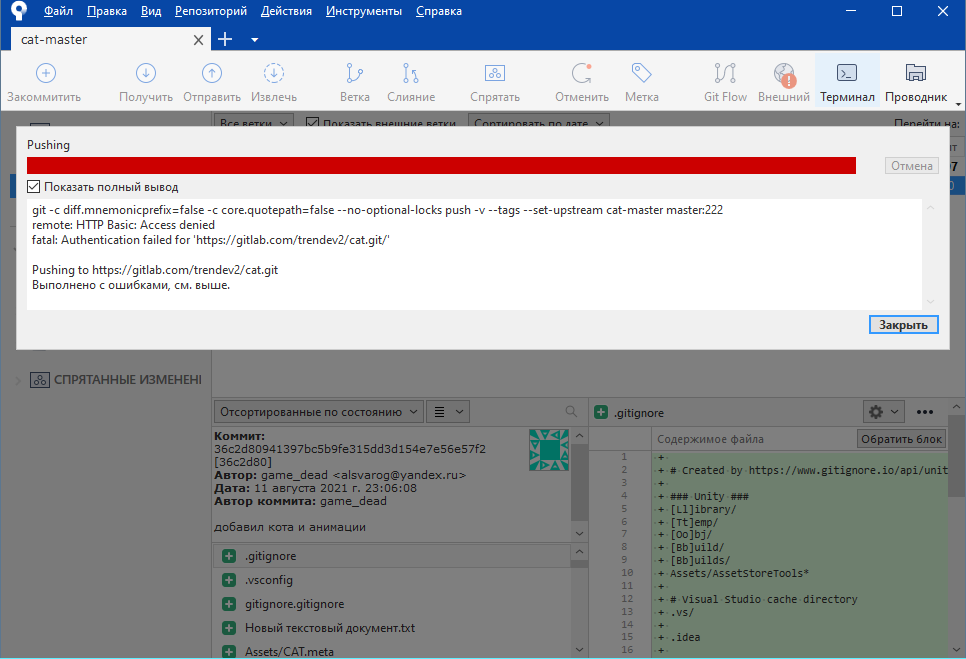Screen dimensions: 966x659
Task: Toggle Показать внешние ветки checkbox
Action: pos(312,123)
